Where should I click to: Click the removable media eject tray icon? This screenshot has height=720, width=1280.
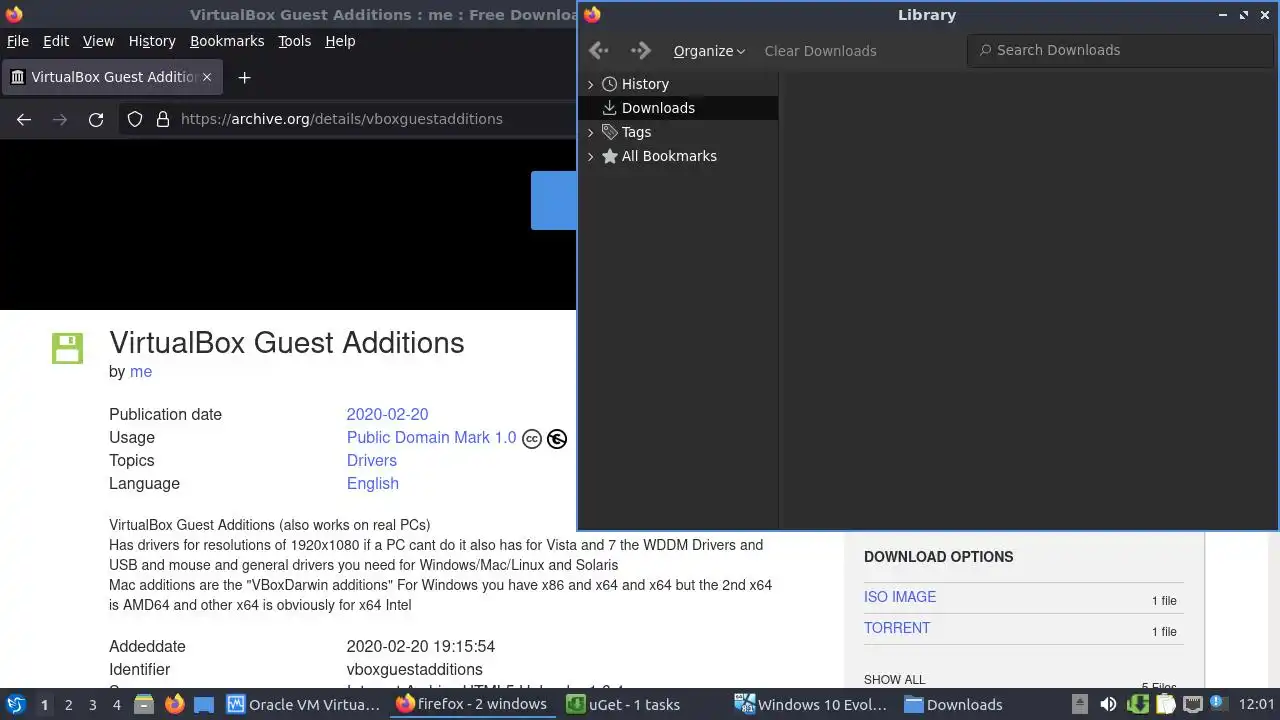pyautogui.click(x=1080, y=704)
